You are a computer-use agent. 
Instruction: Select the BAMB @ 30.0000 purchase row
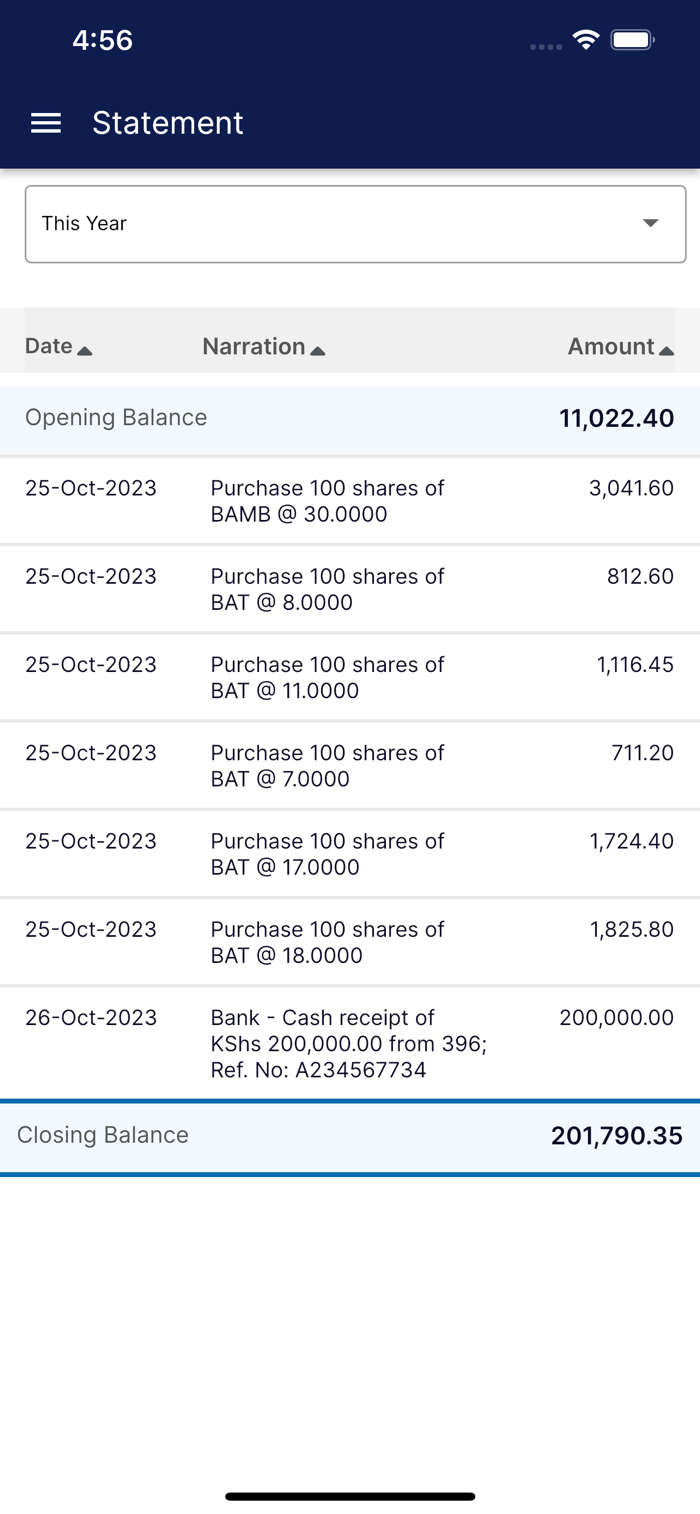(x=350, y=501)
